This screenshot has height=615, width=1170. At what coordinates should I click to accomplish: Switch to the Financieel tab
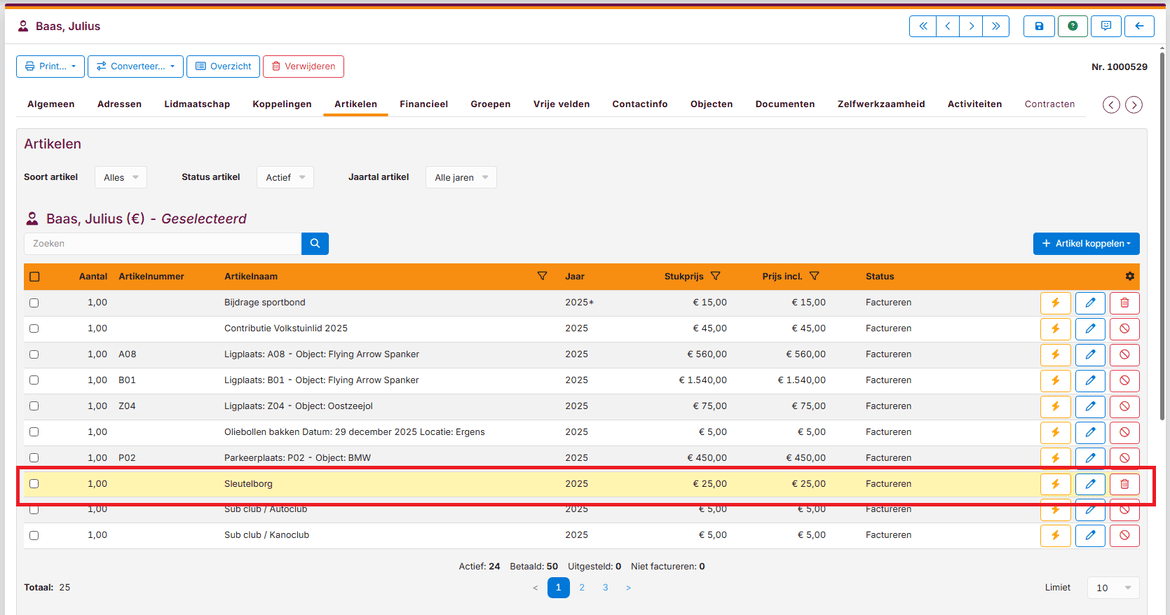coord(423,104)
